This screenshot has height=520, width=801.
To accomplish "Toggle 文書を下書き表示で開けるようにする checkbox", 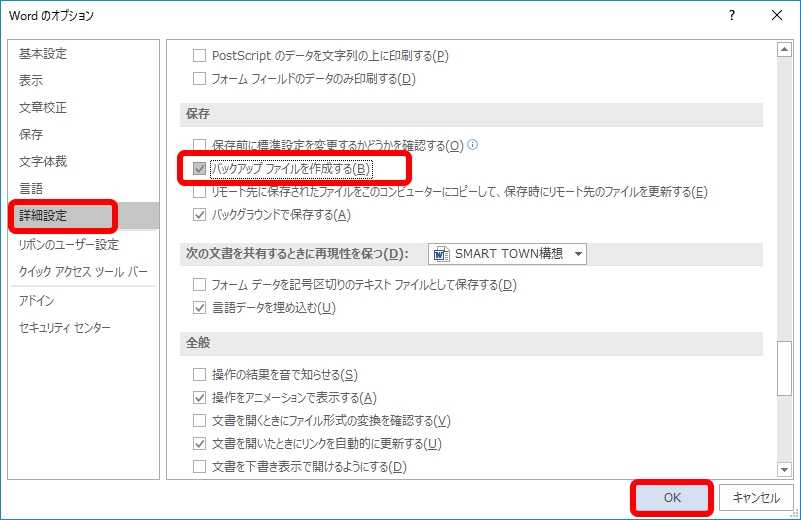I will [199, 466].
